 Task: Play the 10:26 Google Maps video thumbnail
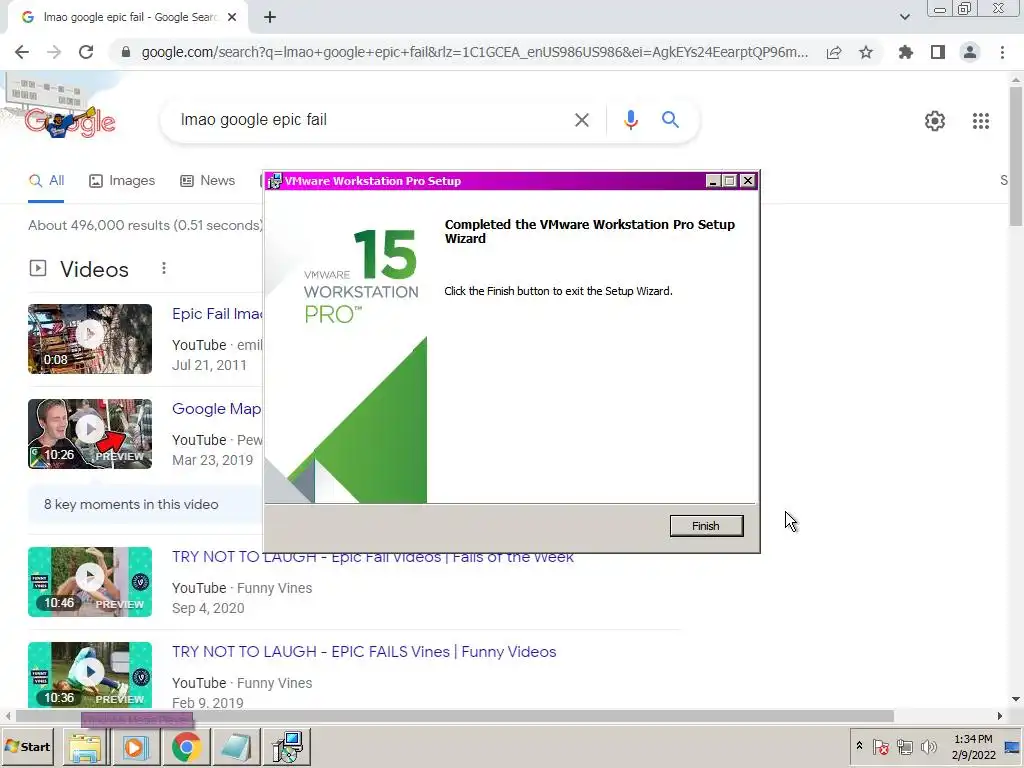pos(90,434)
